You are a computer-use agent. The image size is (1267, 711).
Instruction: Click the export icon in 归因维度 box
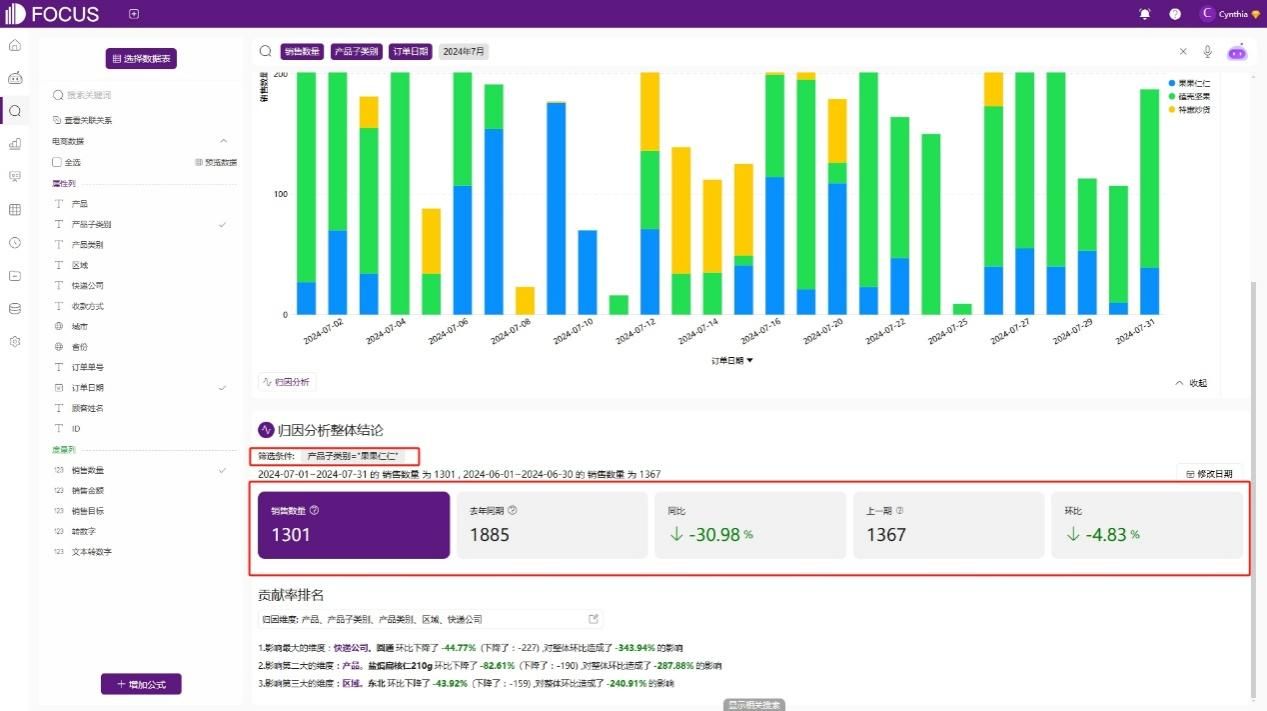[x=593, y=619]
